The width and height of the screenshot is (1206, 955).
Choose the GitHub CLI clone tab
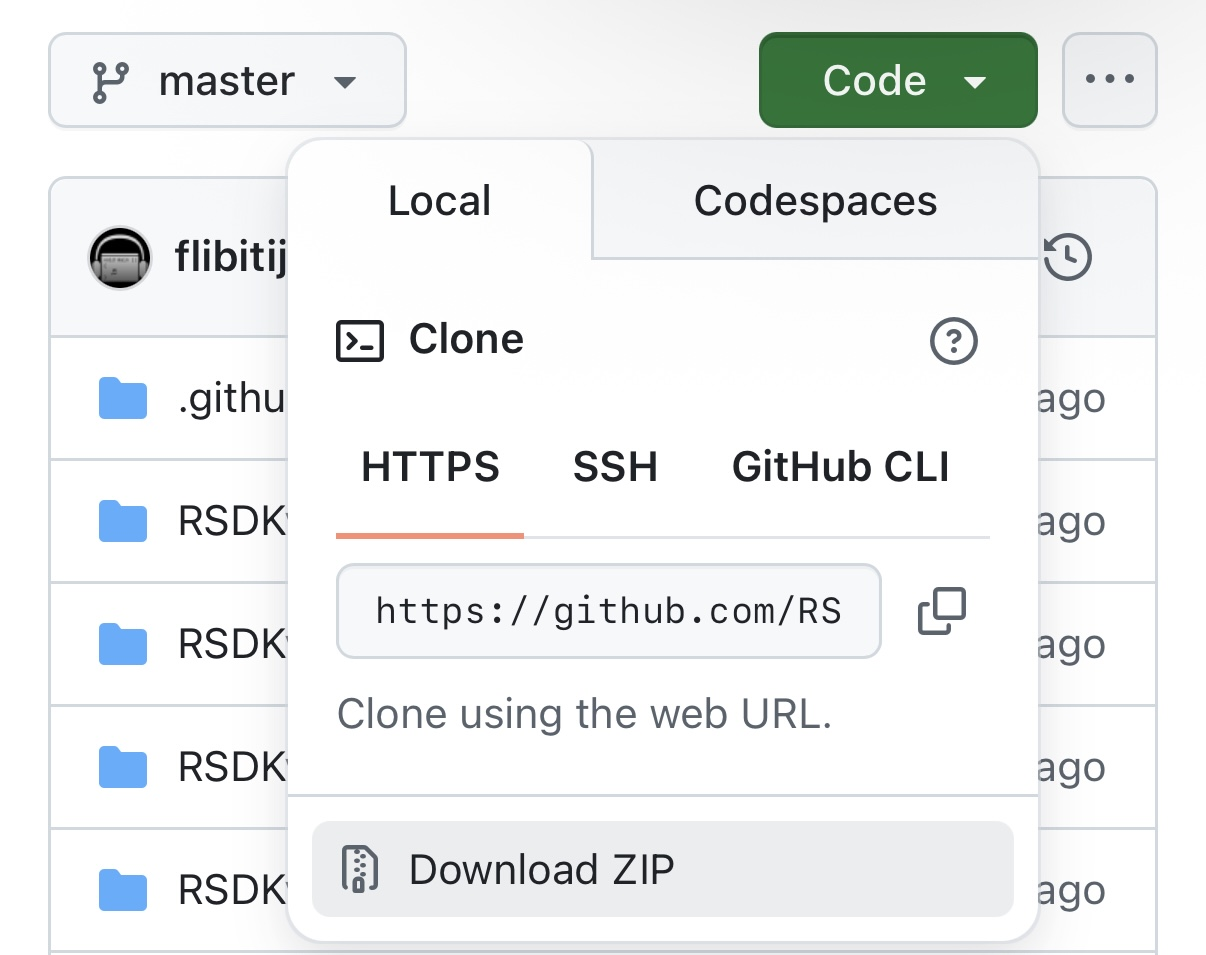tap(840, 467)
